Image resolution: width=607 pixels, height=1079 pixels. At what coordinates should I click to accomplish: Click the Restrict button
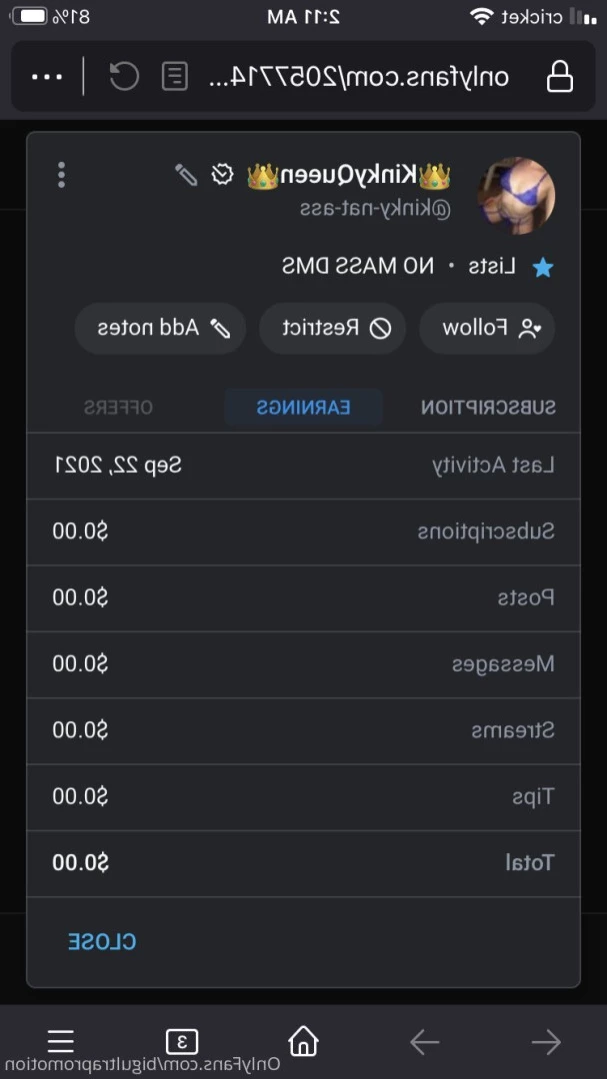tap(332, 328)
